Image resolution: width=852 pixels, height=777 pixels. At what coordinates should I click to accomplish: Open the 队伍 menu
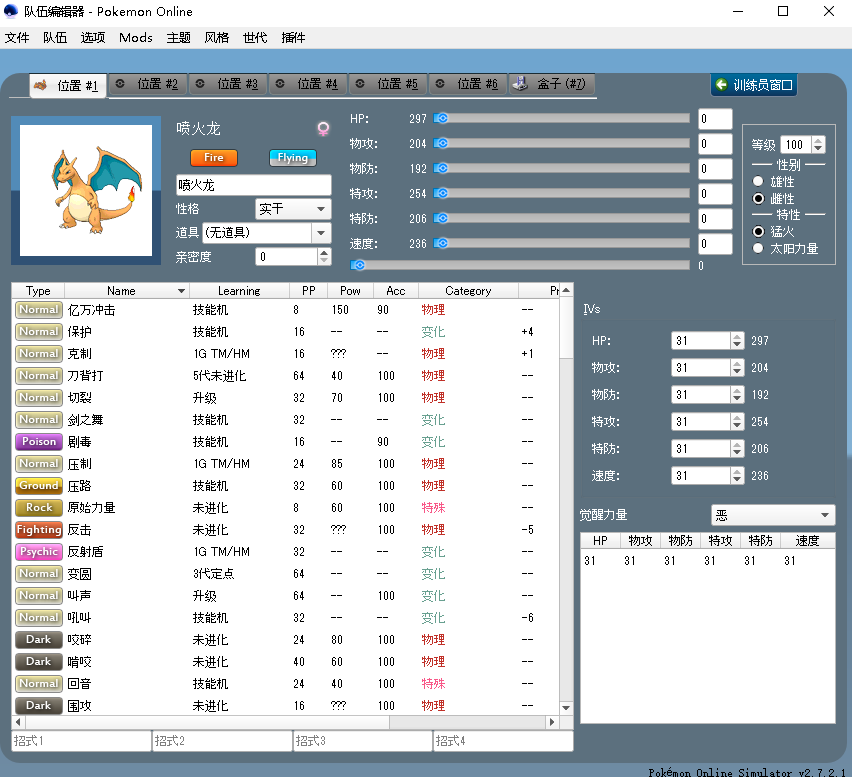tap(55, 37)
